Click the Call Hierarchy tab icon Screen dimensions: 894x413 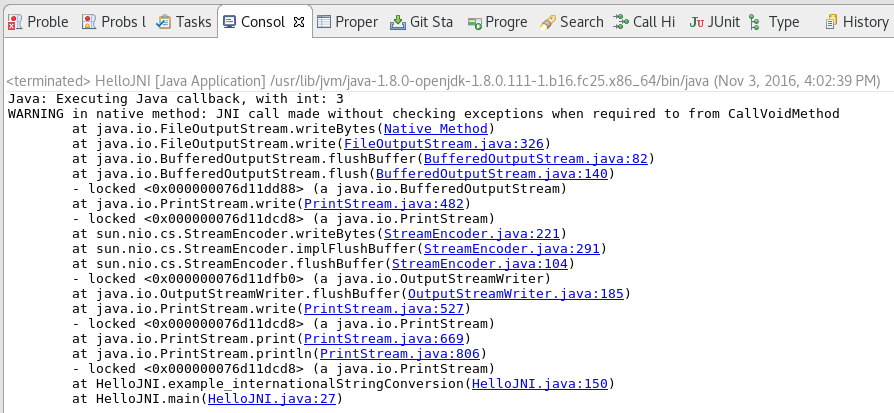tap(621, 21)
